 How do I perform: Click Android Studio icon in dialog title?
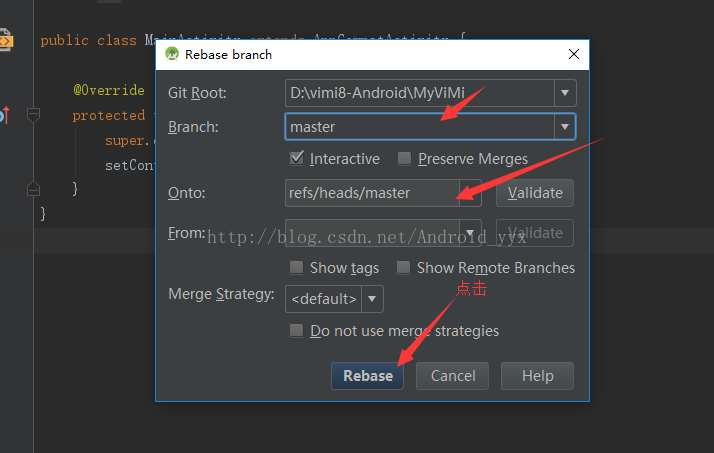[172, 54]
